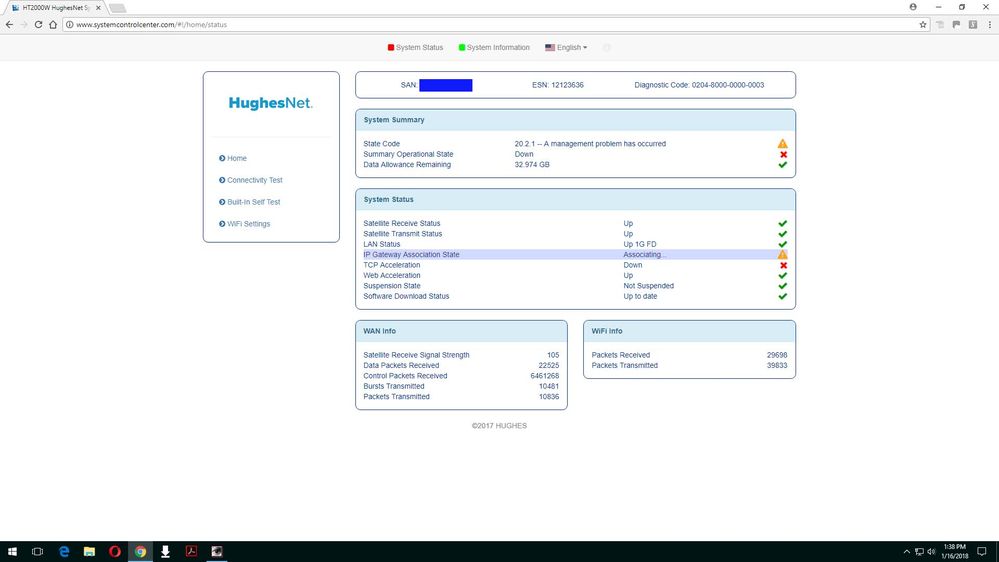Show hidden system tray icons
999x562 pixels.
(x=909, y=551)
